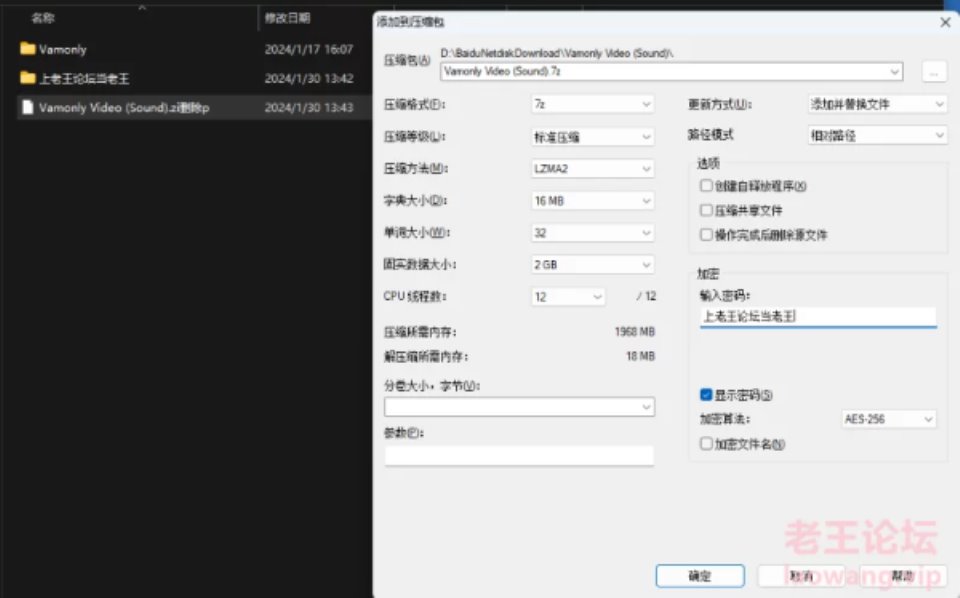Sort files by 修改日期 column header
The width and height of the screenshot is (960, 598).
point(288,18)
